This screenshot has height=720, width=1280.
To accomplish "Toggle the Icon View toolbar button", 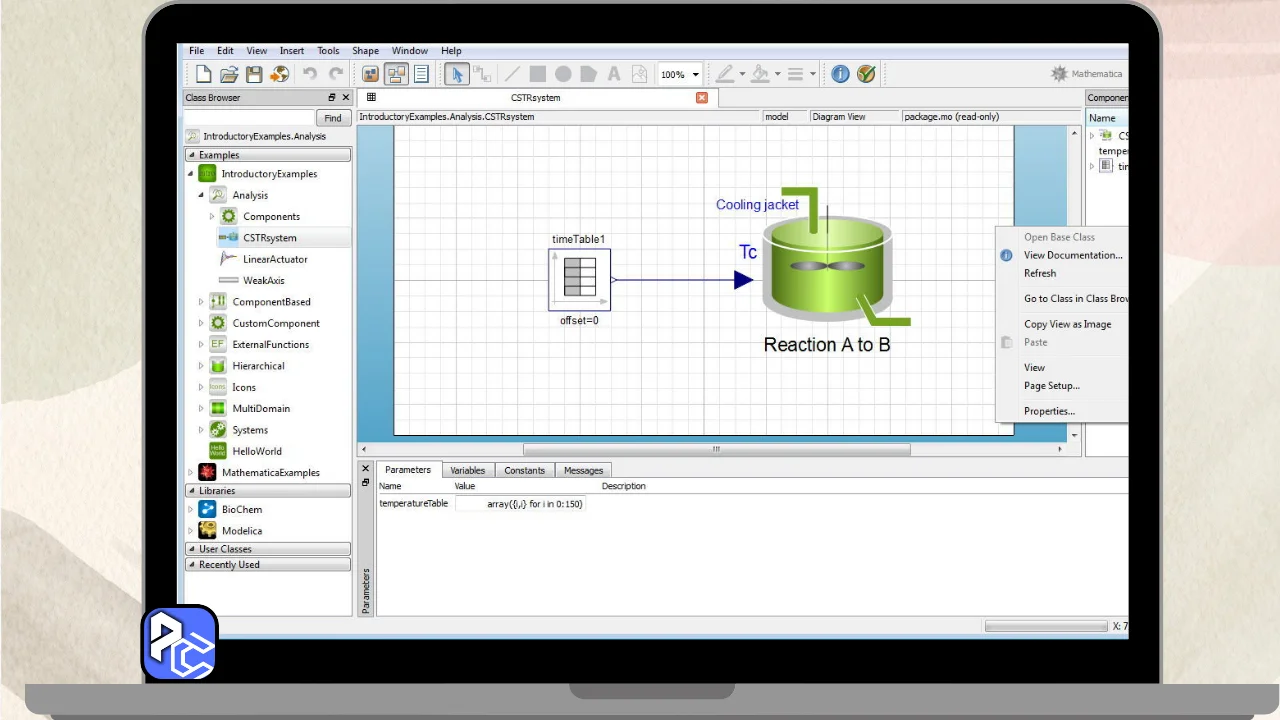I will (x=370, y=74).
